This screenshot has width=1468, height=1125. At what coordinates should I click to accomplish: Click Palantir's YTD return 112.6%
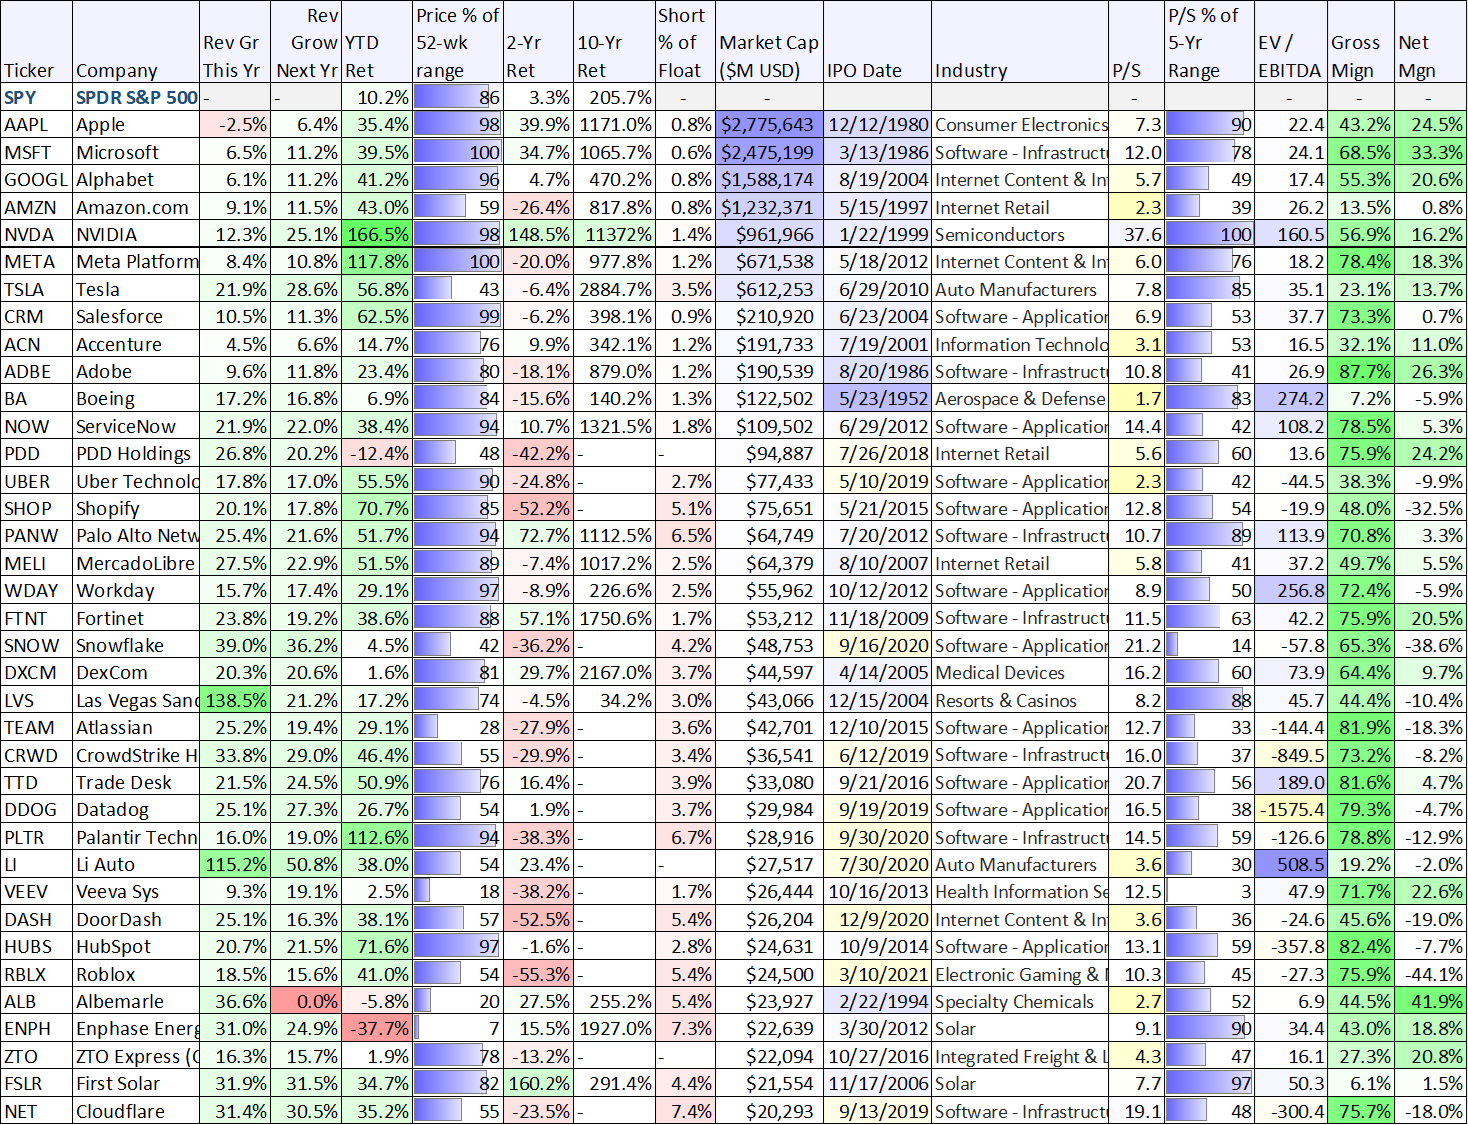pyautogui.click(x=377, y=838)
